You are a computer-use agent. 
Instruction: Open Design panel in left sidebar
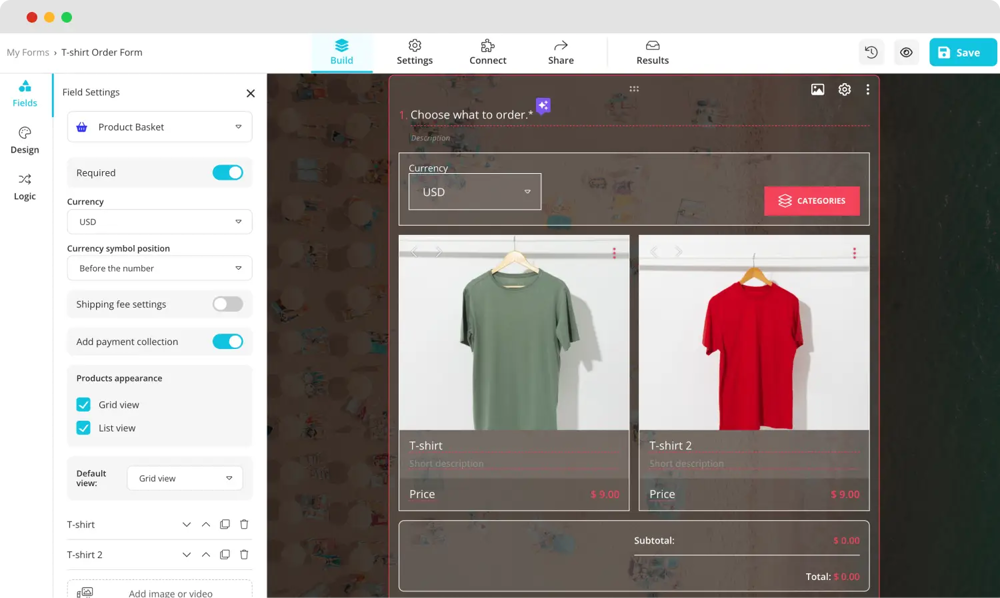(x=25, y=140)
